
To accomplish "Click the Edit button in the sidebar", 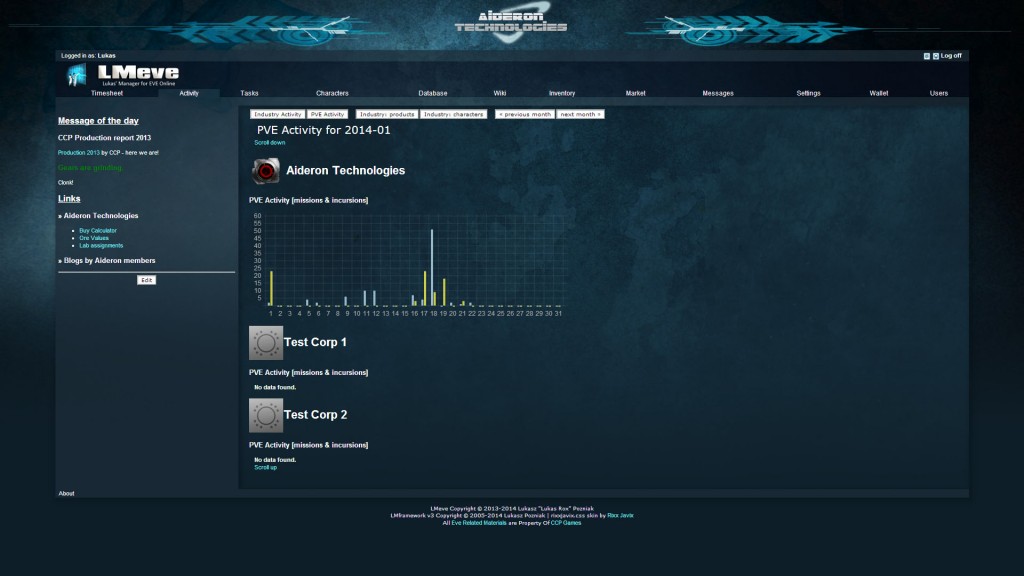I will click(x=146, y=280).
